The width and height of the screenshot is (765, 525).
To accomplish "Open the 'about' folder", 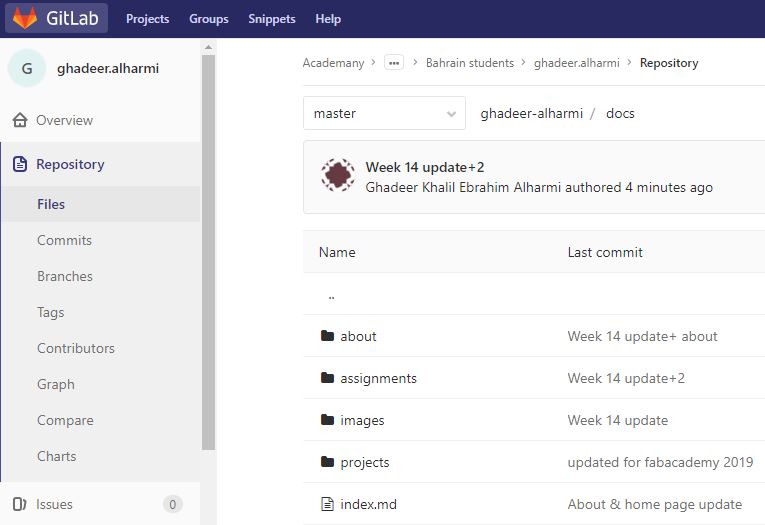I will (358, 336).
